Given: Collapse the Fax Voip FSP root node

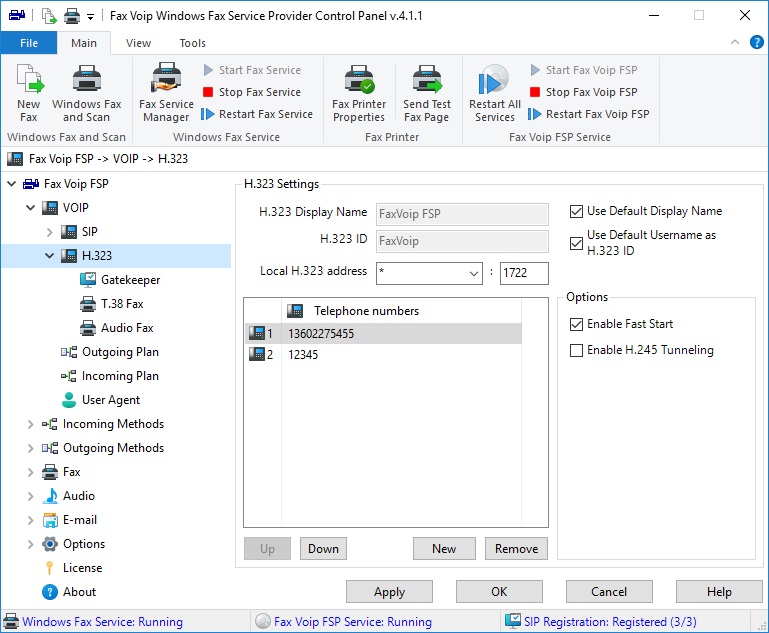Looking at the screenshot, I should click(12, 184).
